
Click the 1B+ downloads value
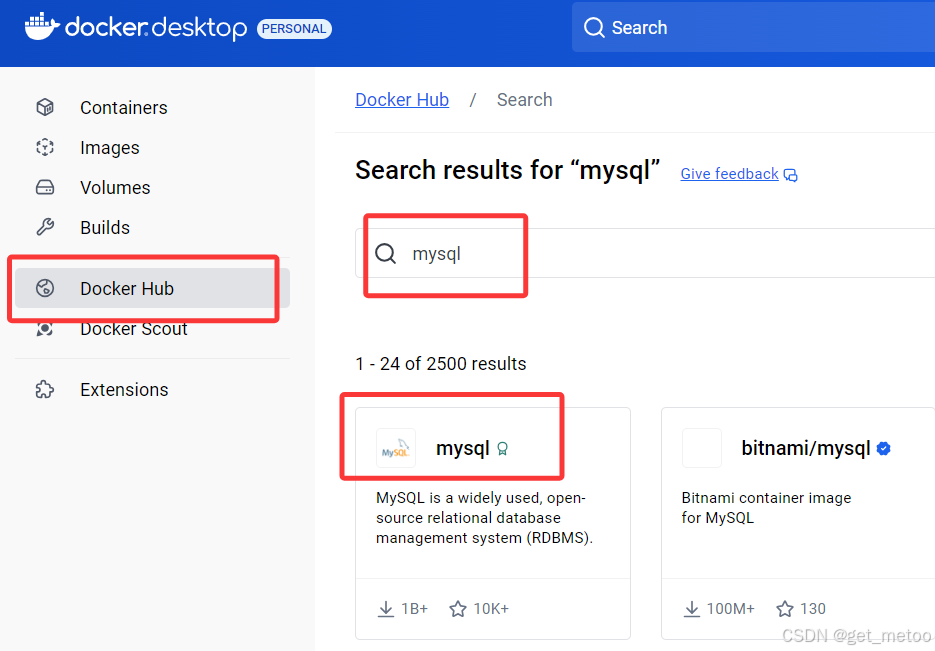(414, 609)
